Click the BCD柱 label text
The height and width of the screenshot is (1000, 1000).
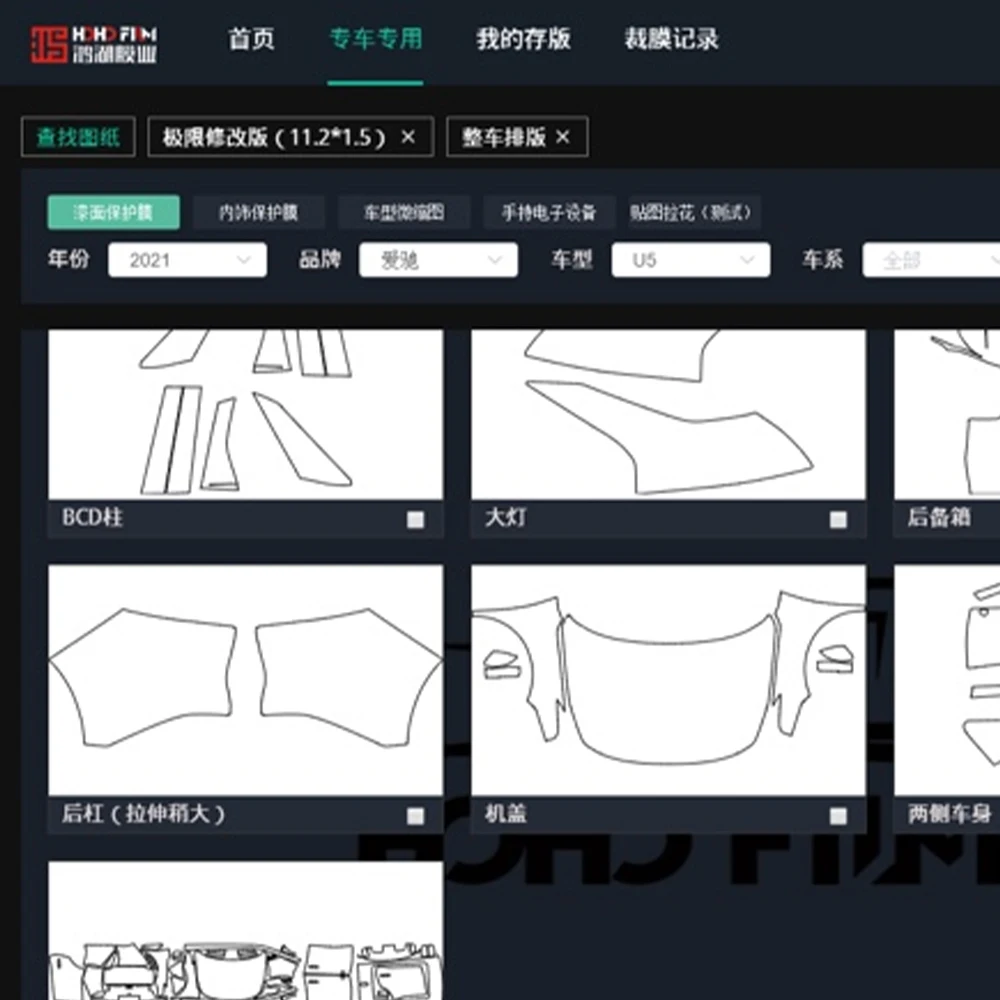click(92, 517)
